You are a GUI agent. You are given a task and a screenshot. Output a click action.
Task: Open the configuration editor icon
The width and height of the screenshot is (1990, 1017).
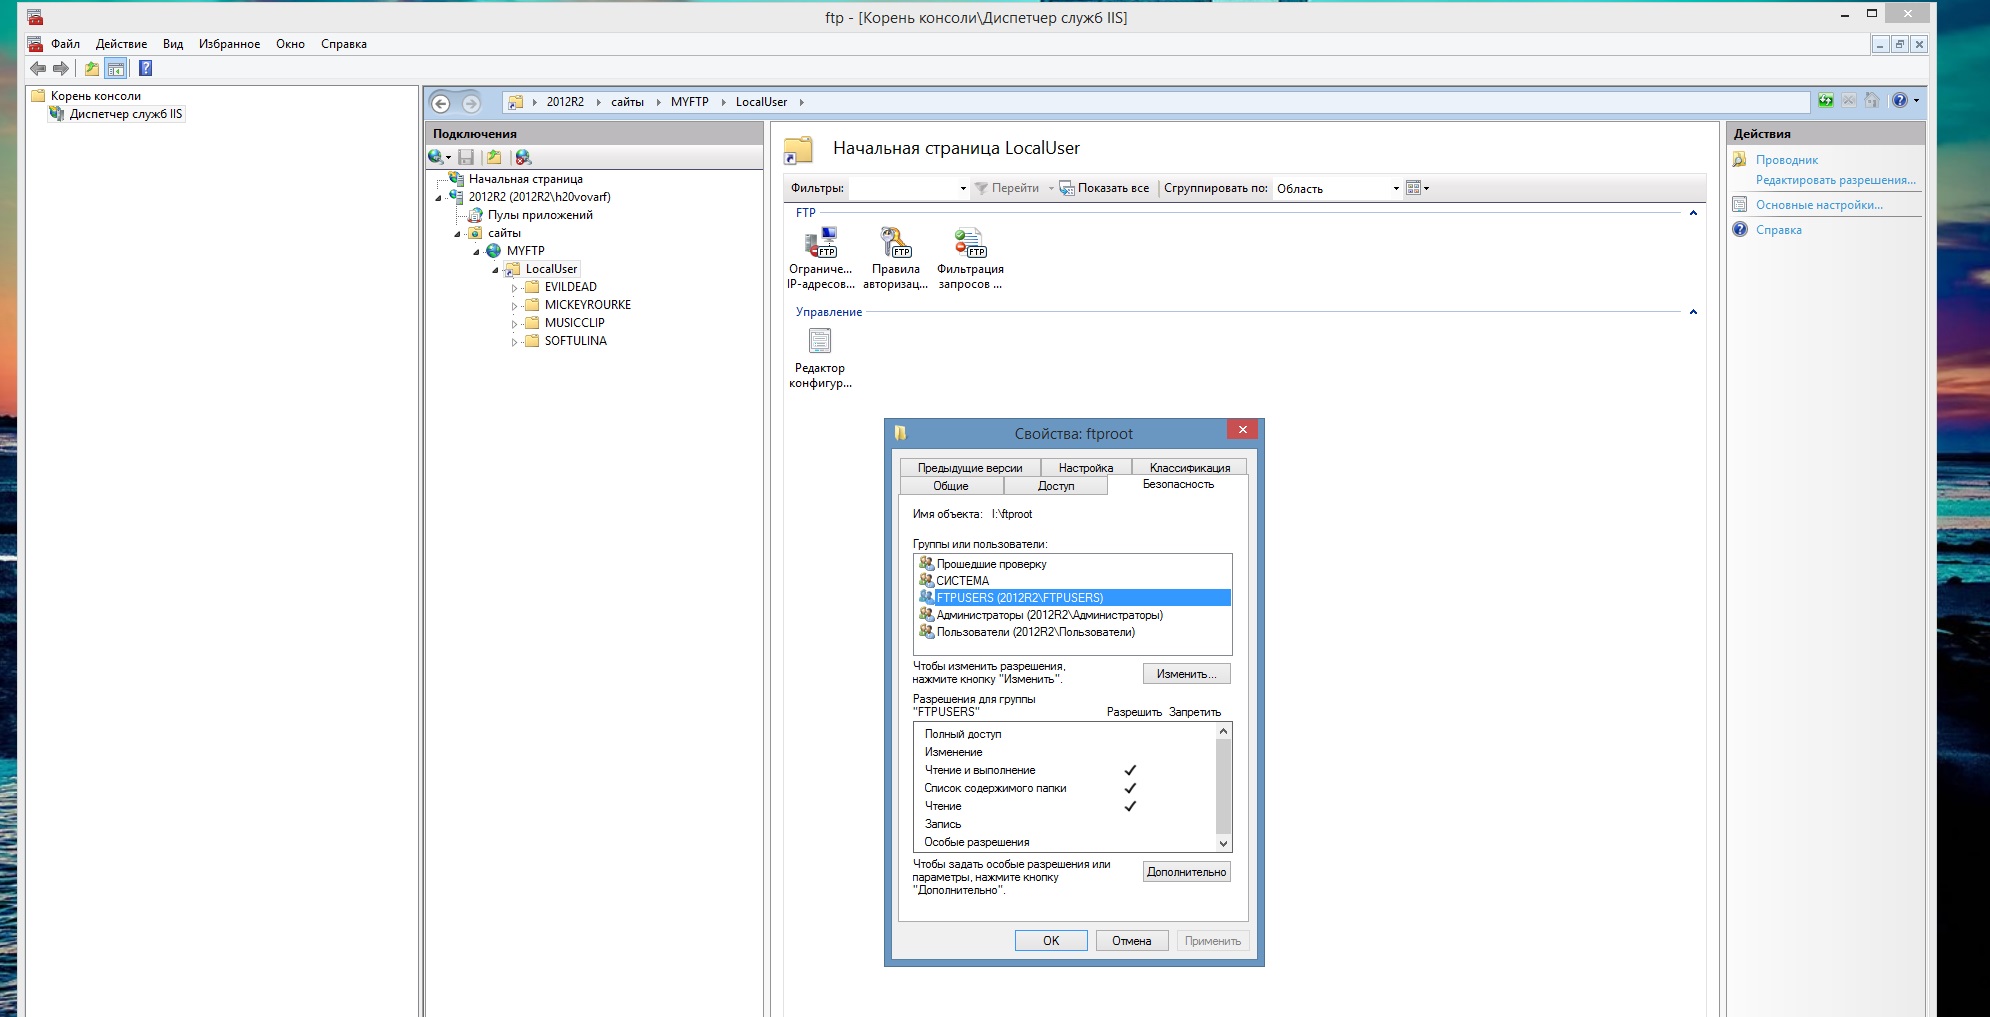tap(820, 342)
